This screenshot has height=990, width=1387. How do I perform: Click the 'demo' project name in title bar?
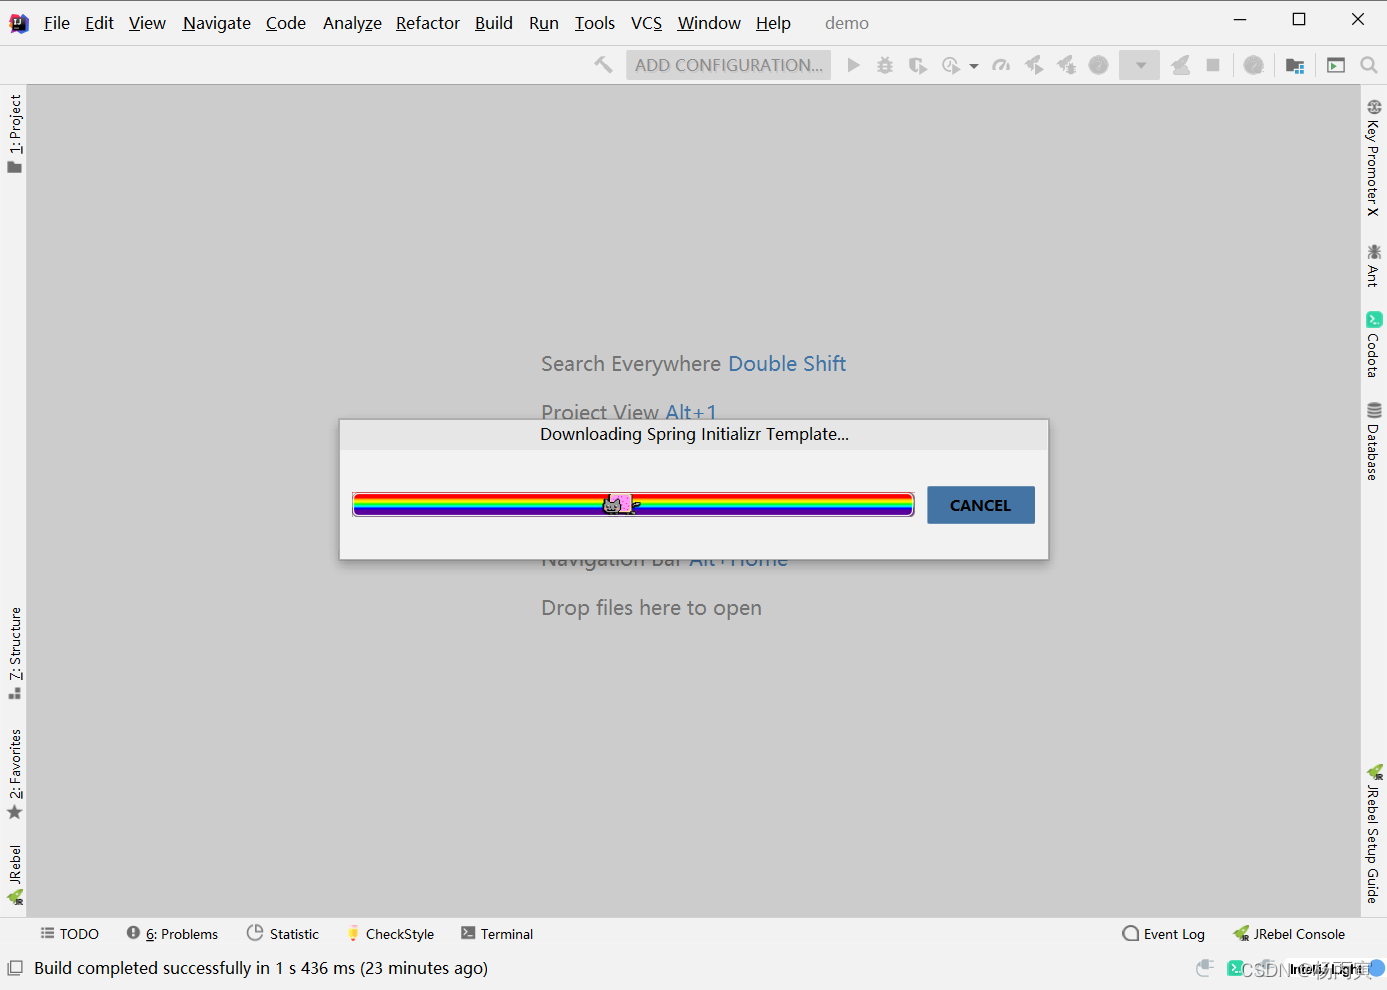pos(847,23)
